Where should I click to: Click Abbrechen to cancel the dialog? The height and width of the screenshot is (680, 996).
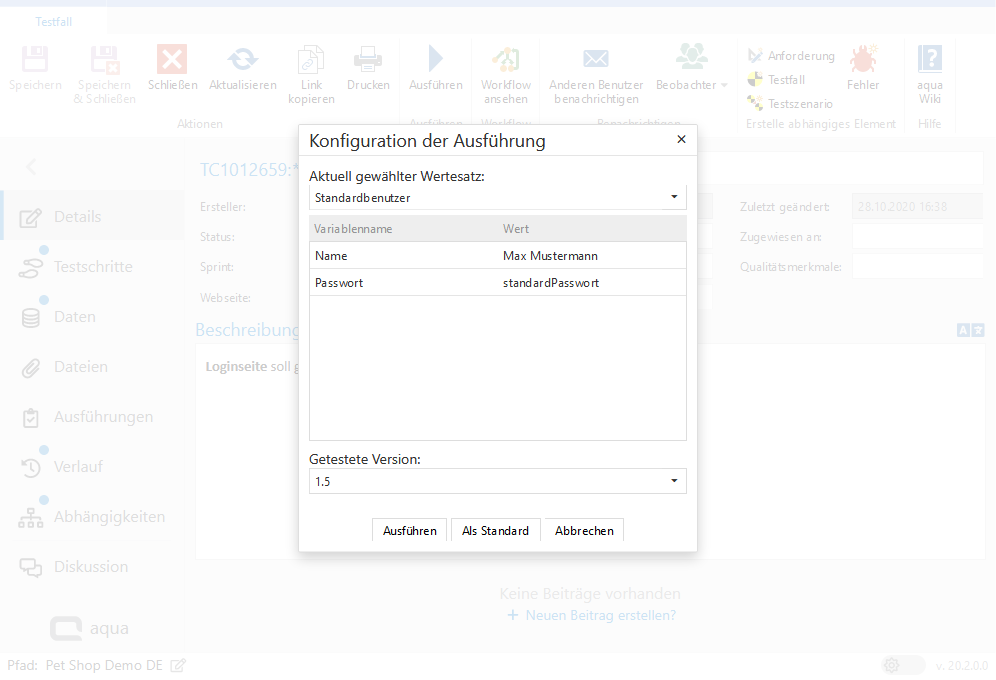(x=584, y=530)
